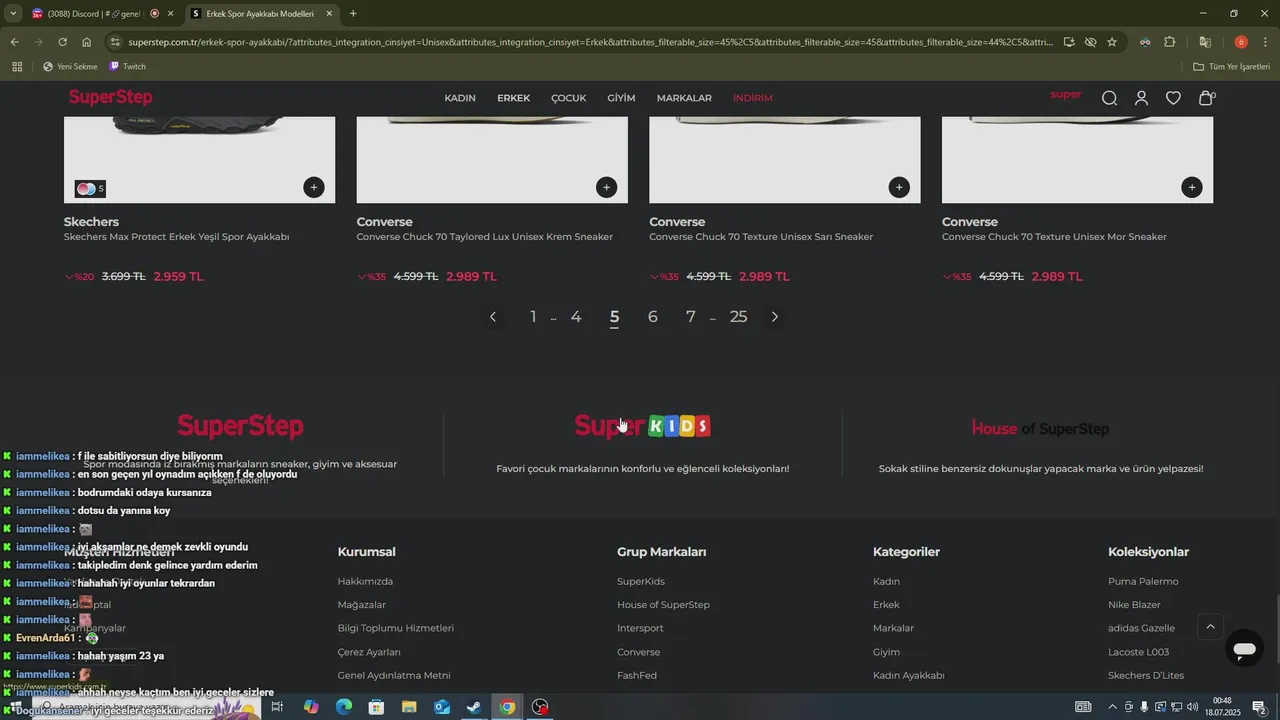Screen dimensions: 1280x720
Task: Open the search magnifier icon in SuperStep header
Action: coord(1109,98)
